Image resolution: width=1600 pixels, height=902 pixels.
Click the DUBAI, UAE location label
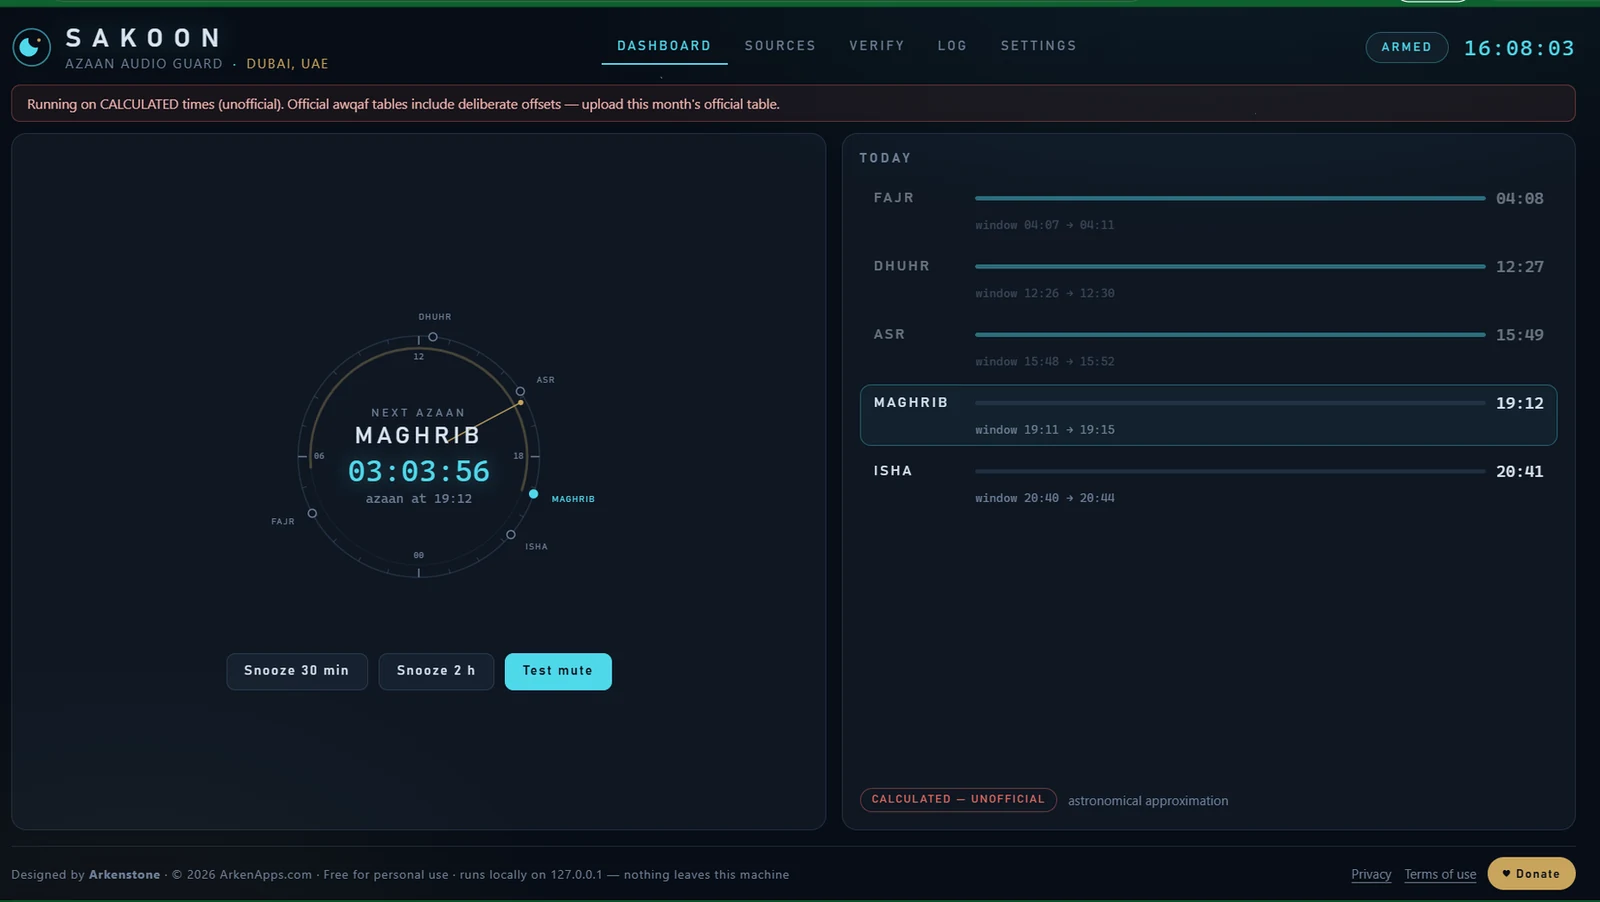click(287, 64)
